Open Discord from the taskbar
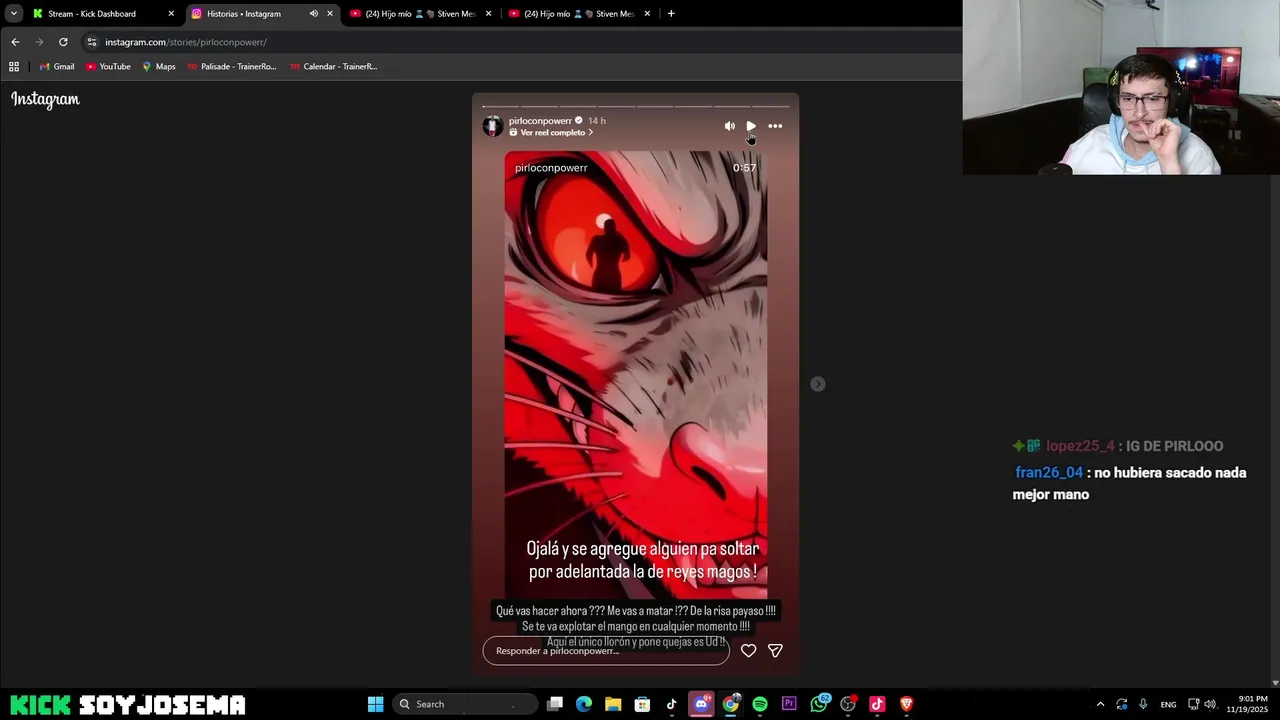This screenshot has height=720, width=1280. coord(701,704)
